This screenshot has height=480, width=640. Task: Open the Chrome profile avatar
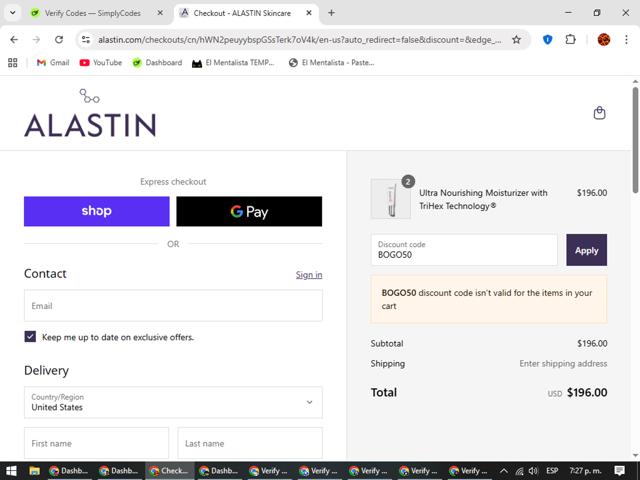[x=604, y=40]
